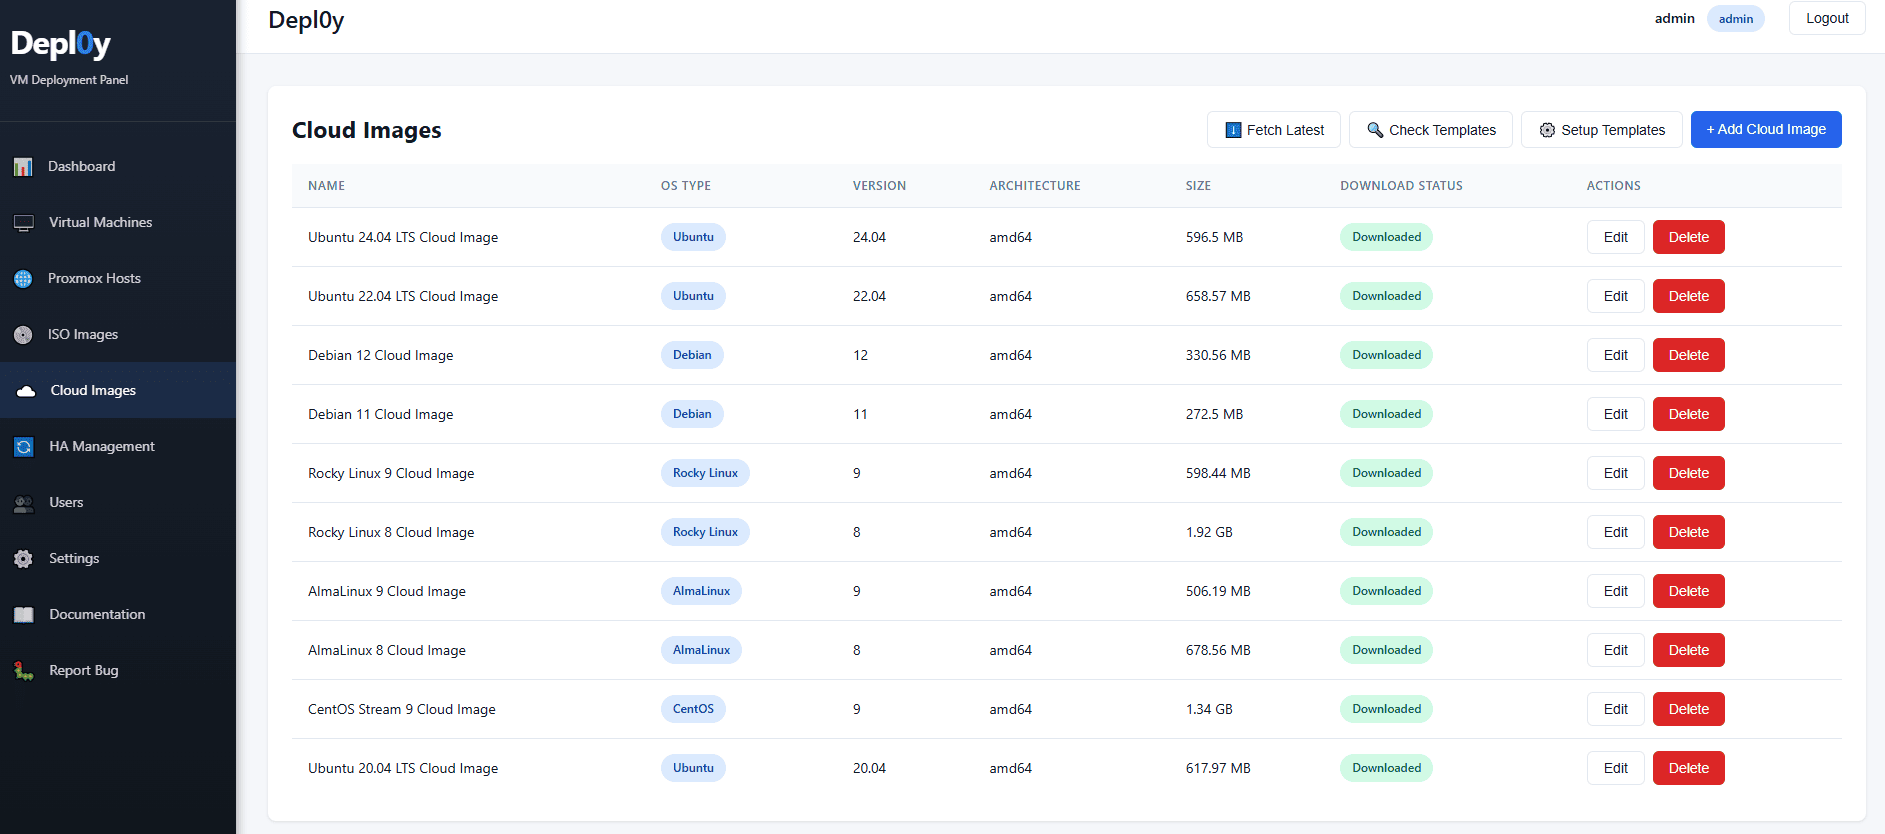Viewport: 1885px width, 834px height.
Task: Run Check Templates
Action: (1430, 130)
